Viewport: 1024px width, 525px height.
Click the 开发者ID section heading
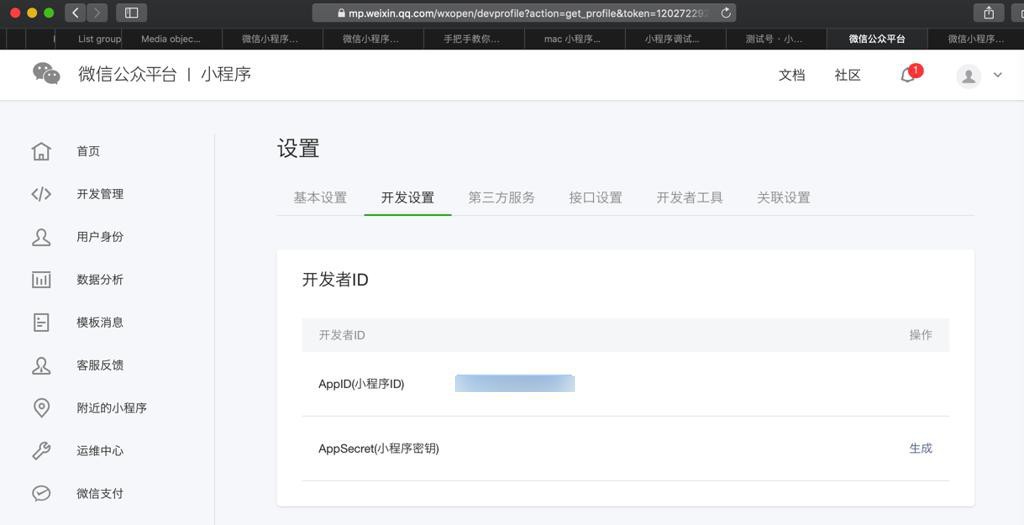pos(335,280)
